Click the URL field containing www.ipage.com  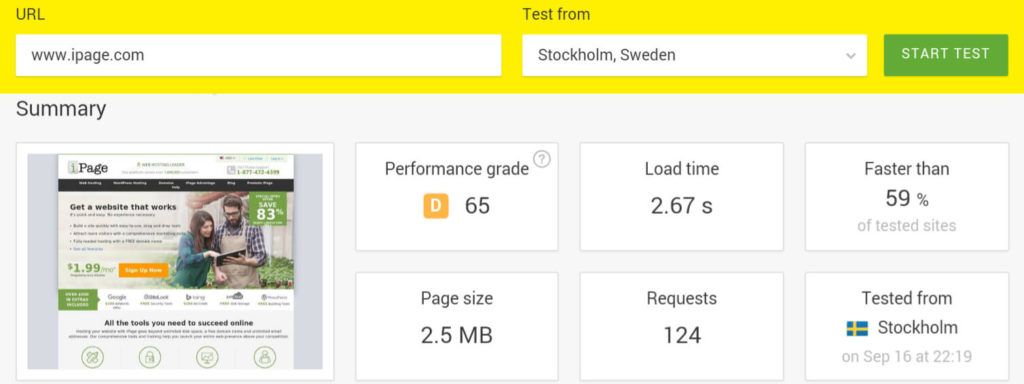click(x=259, y=56)
